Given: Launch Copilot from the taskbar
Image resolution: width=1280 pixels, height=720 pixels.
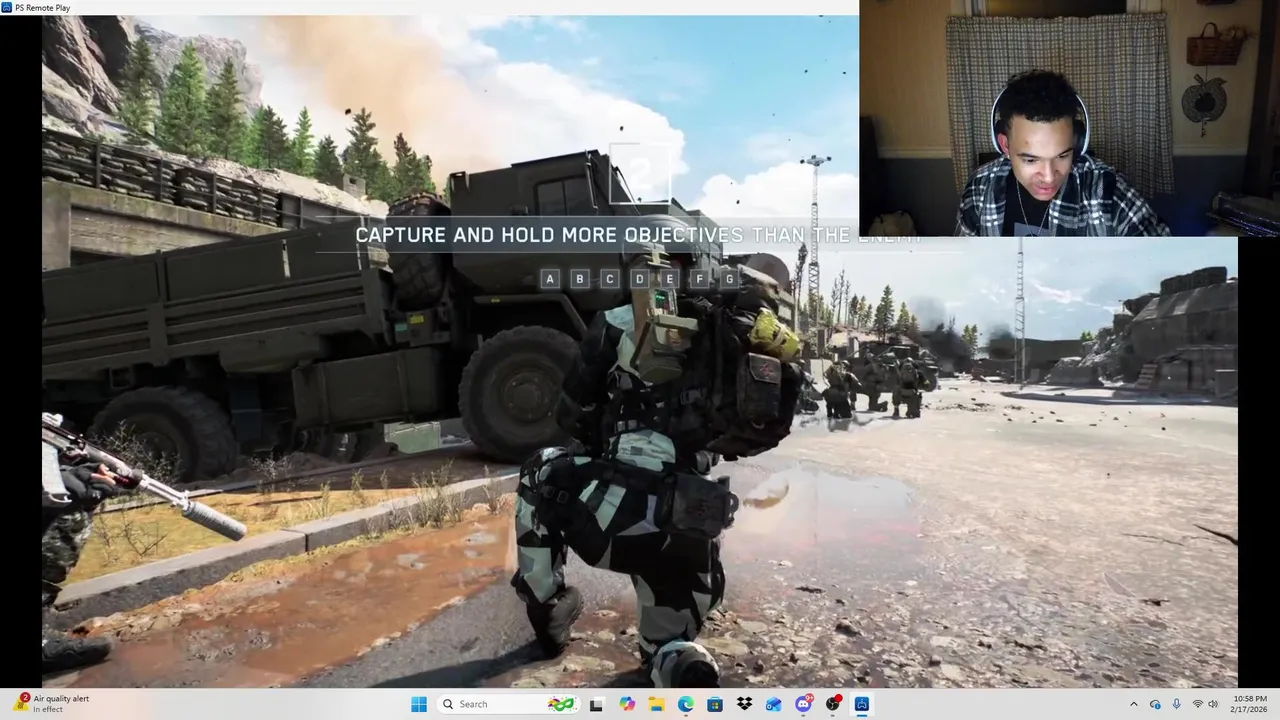Looking at the screenshot, I should [x=627, y=704].
